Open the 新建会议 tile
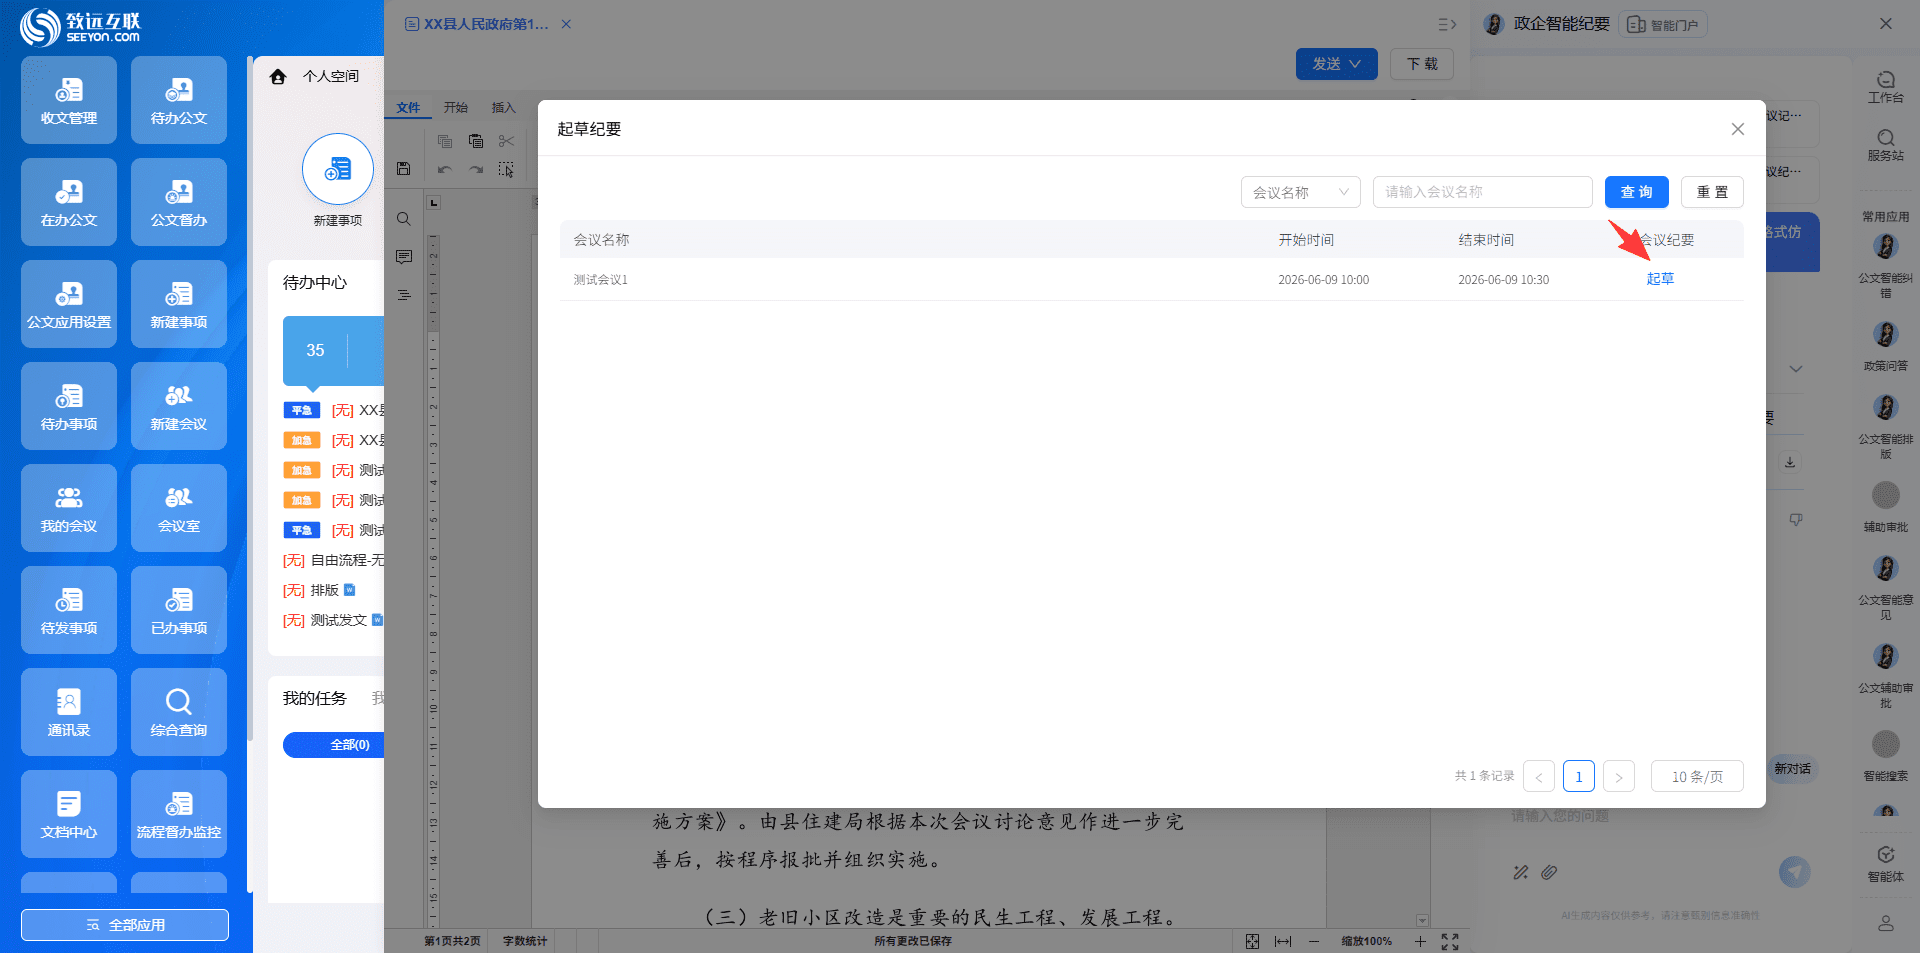Viewport: 1920px width, 953px height. (x=179, y=406)
